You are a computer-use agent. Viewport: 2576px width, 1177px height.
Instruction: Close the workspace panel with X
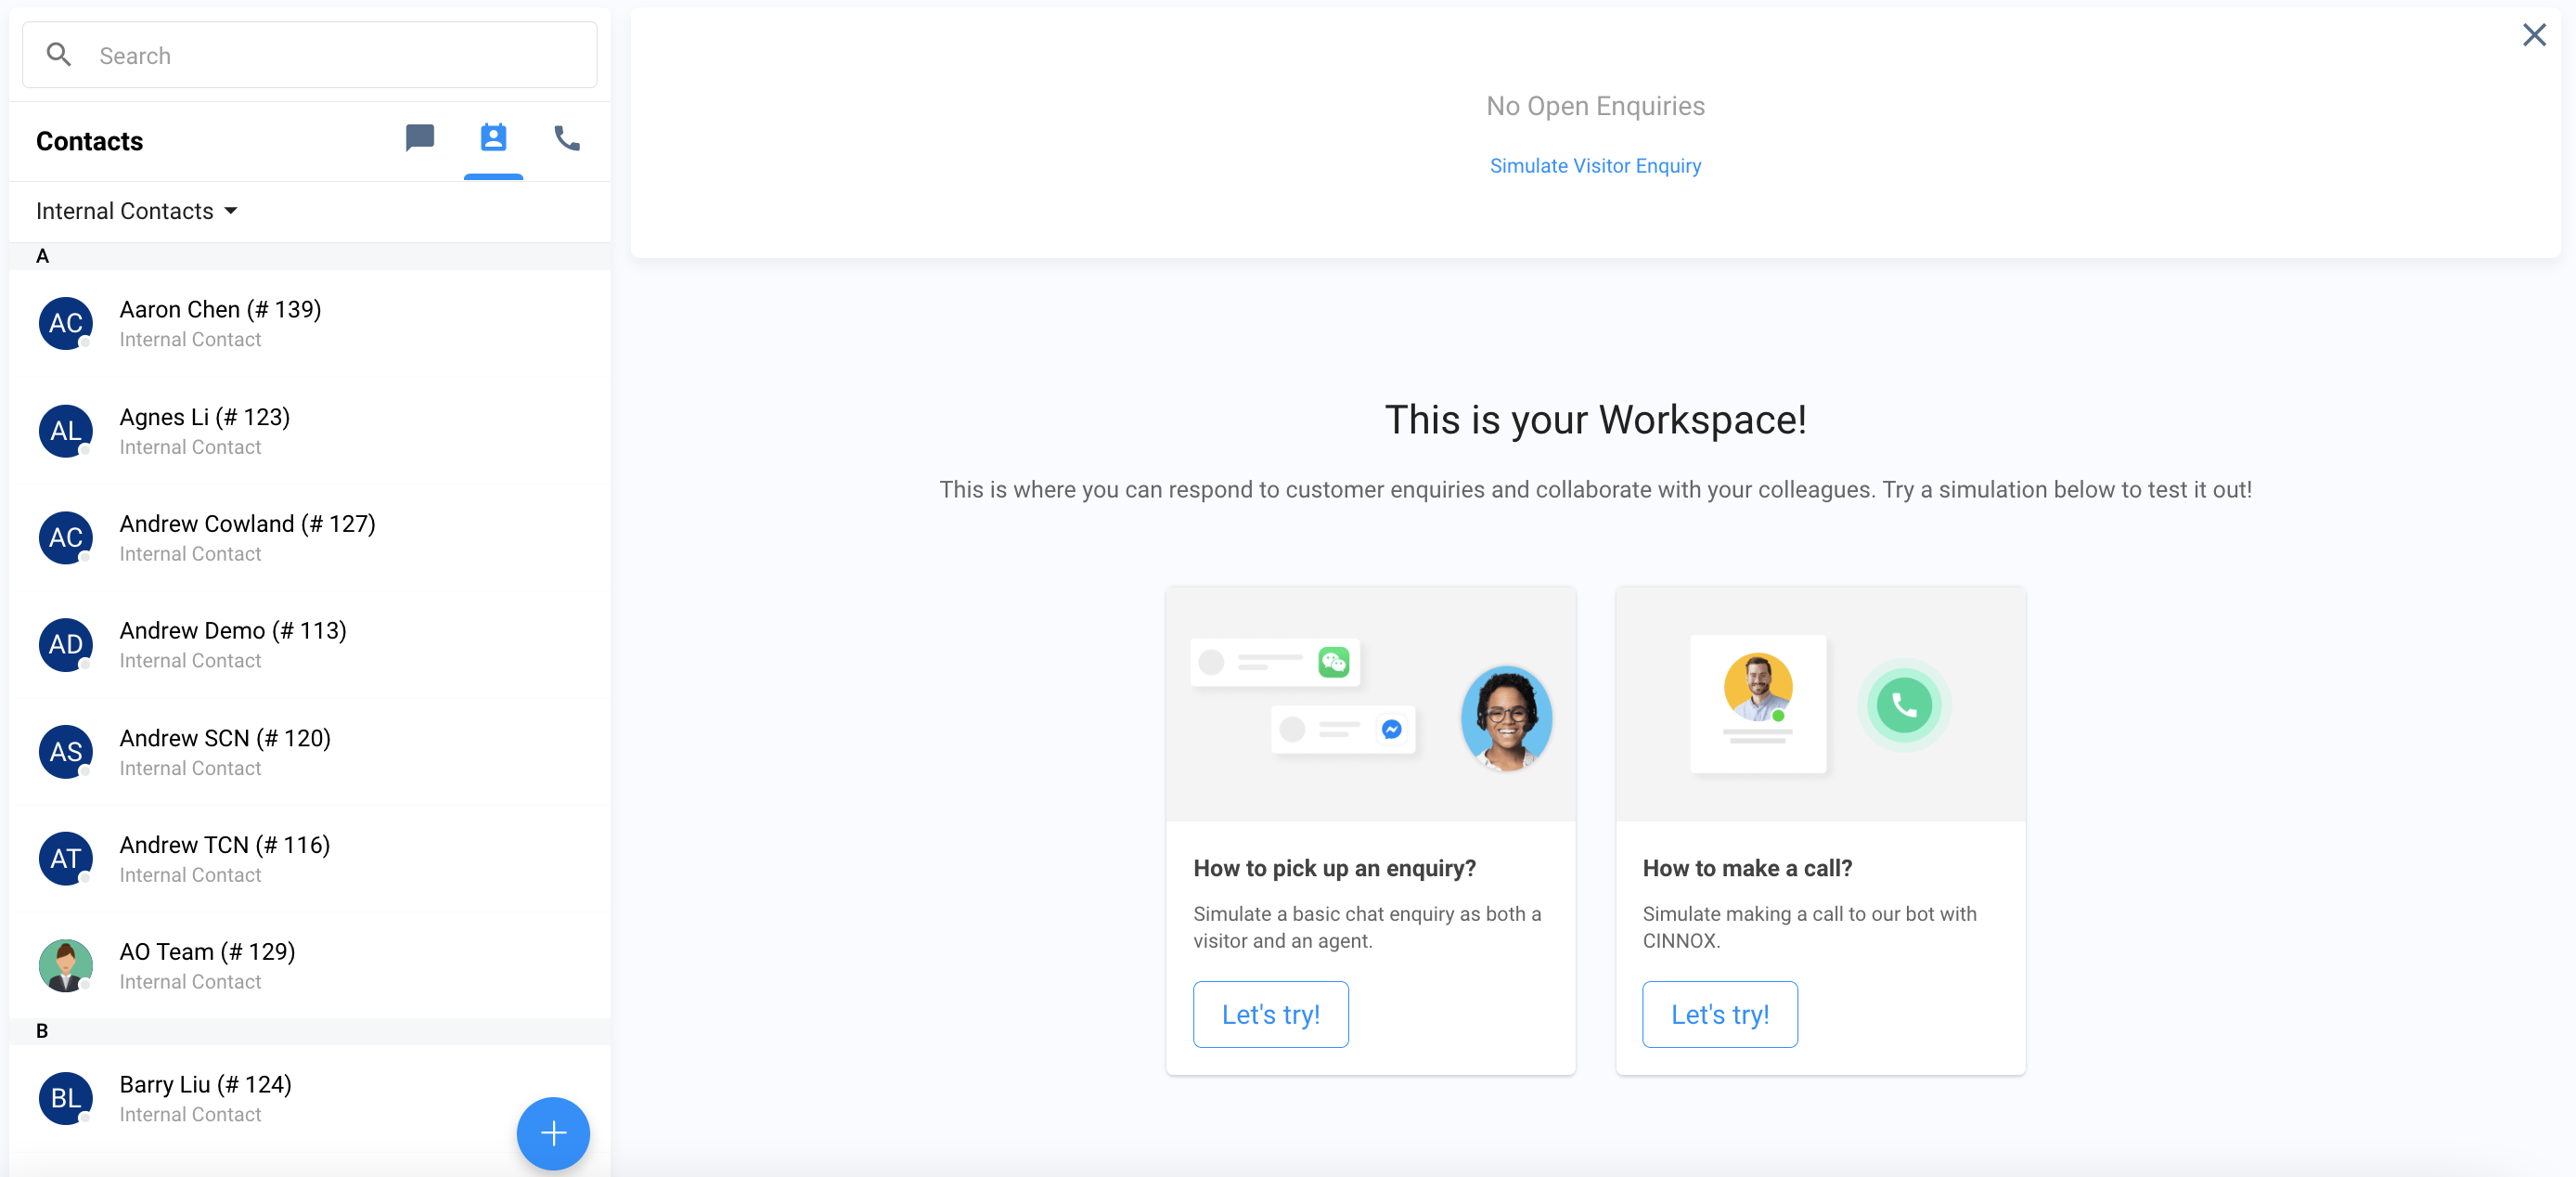[x=2533, y=35]
